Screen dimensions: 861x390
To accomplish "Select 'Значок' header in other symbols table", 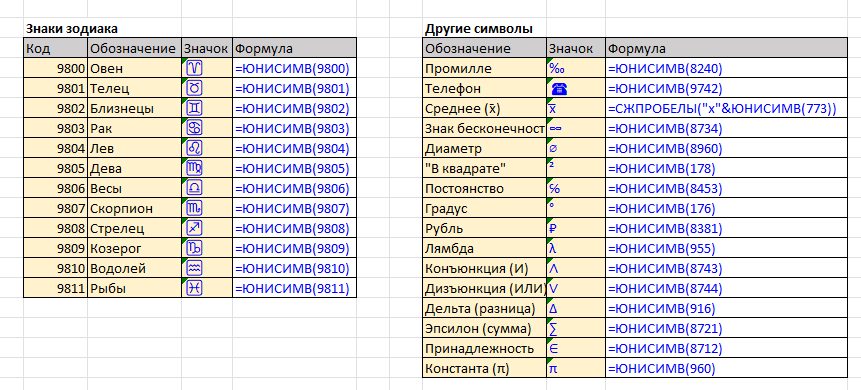I will 576,48.
